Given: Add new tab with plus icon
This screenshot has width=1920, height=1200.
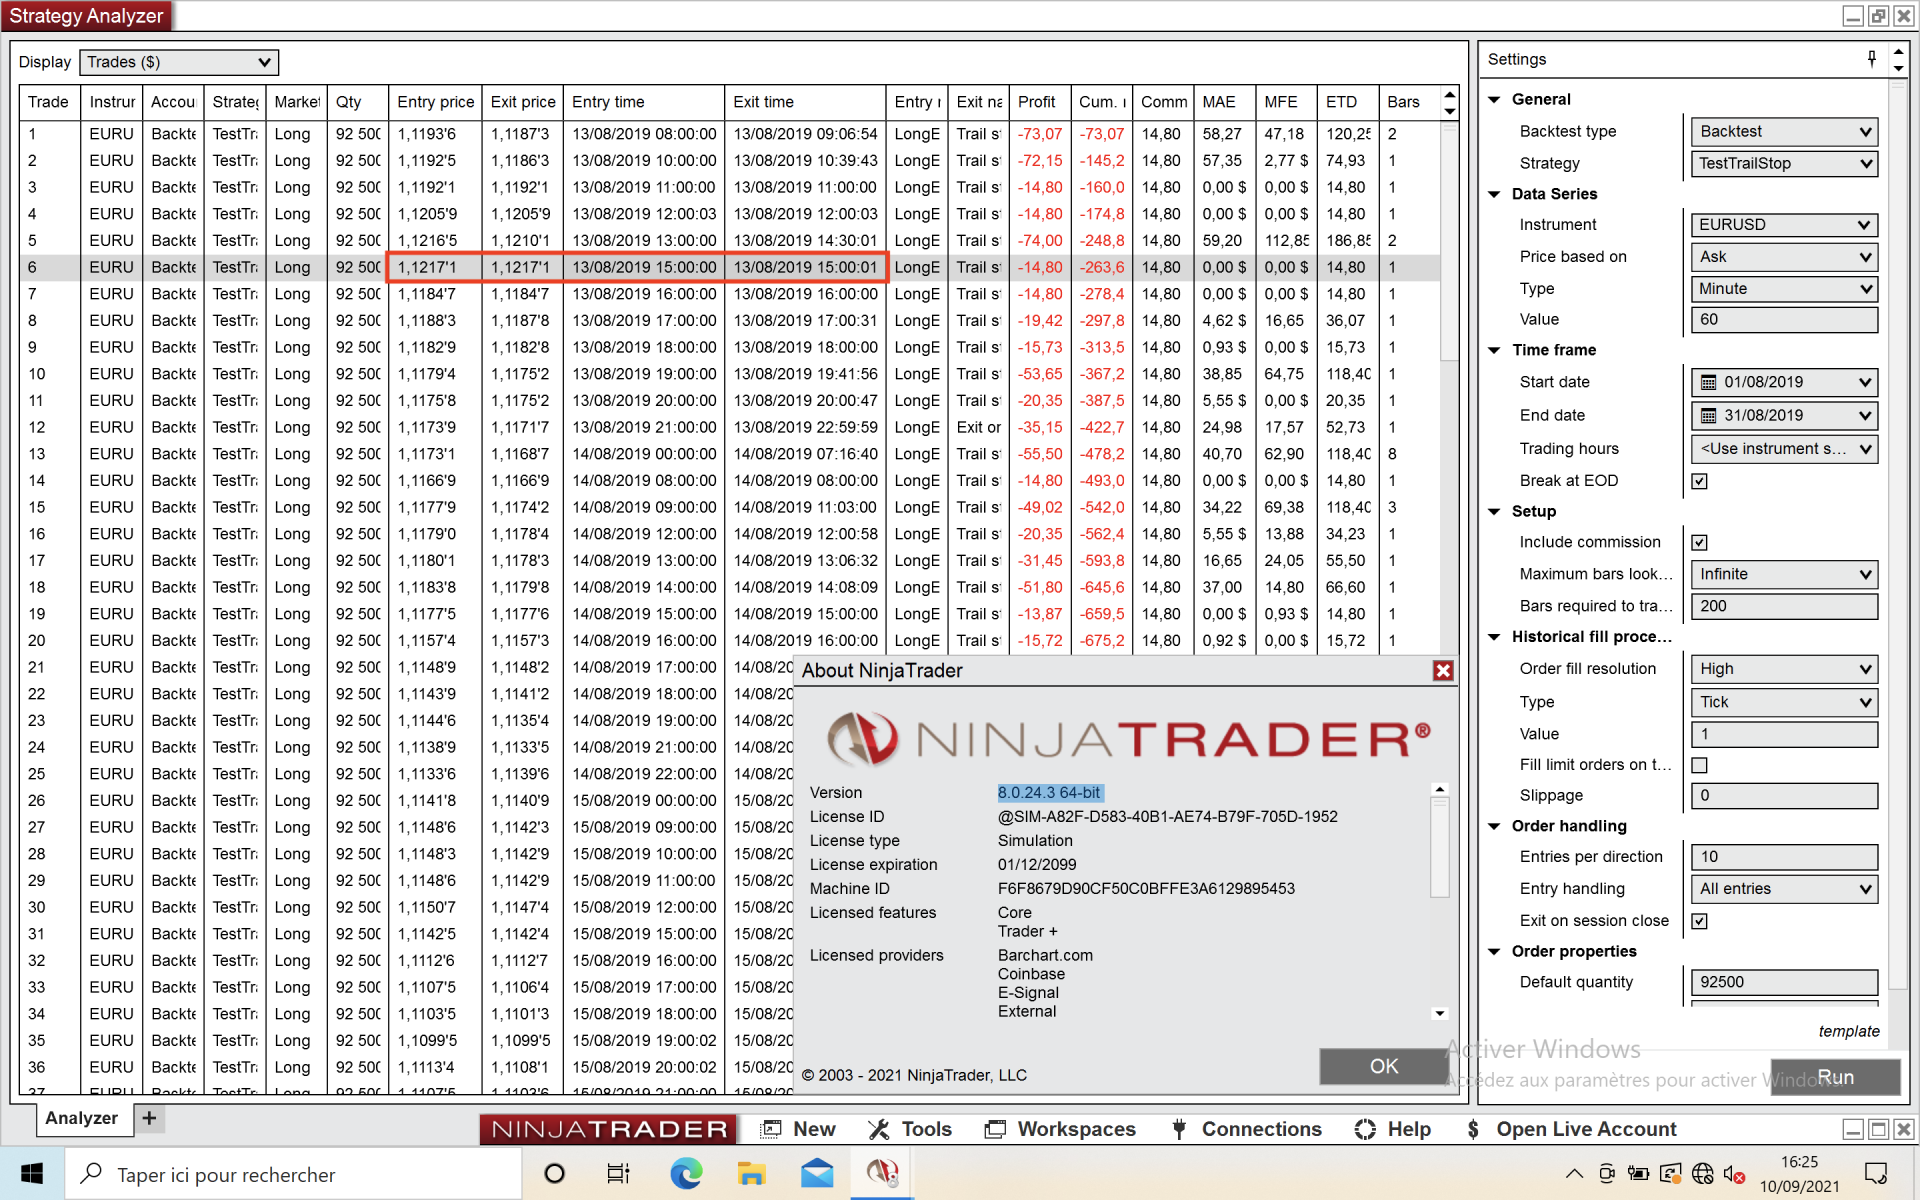Looking at the screenshot, I should [x=149, y=1118].
